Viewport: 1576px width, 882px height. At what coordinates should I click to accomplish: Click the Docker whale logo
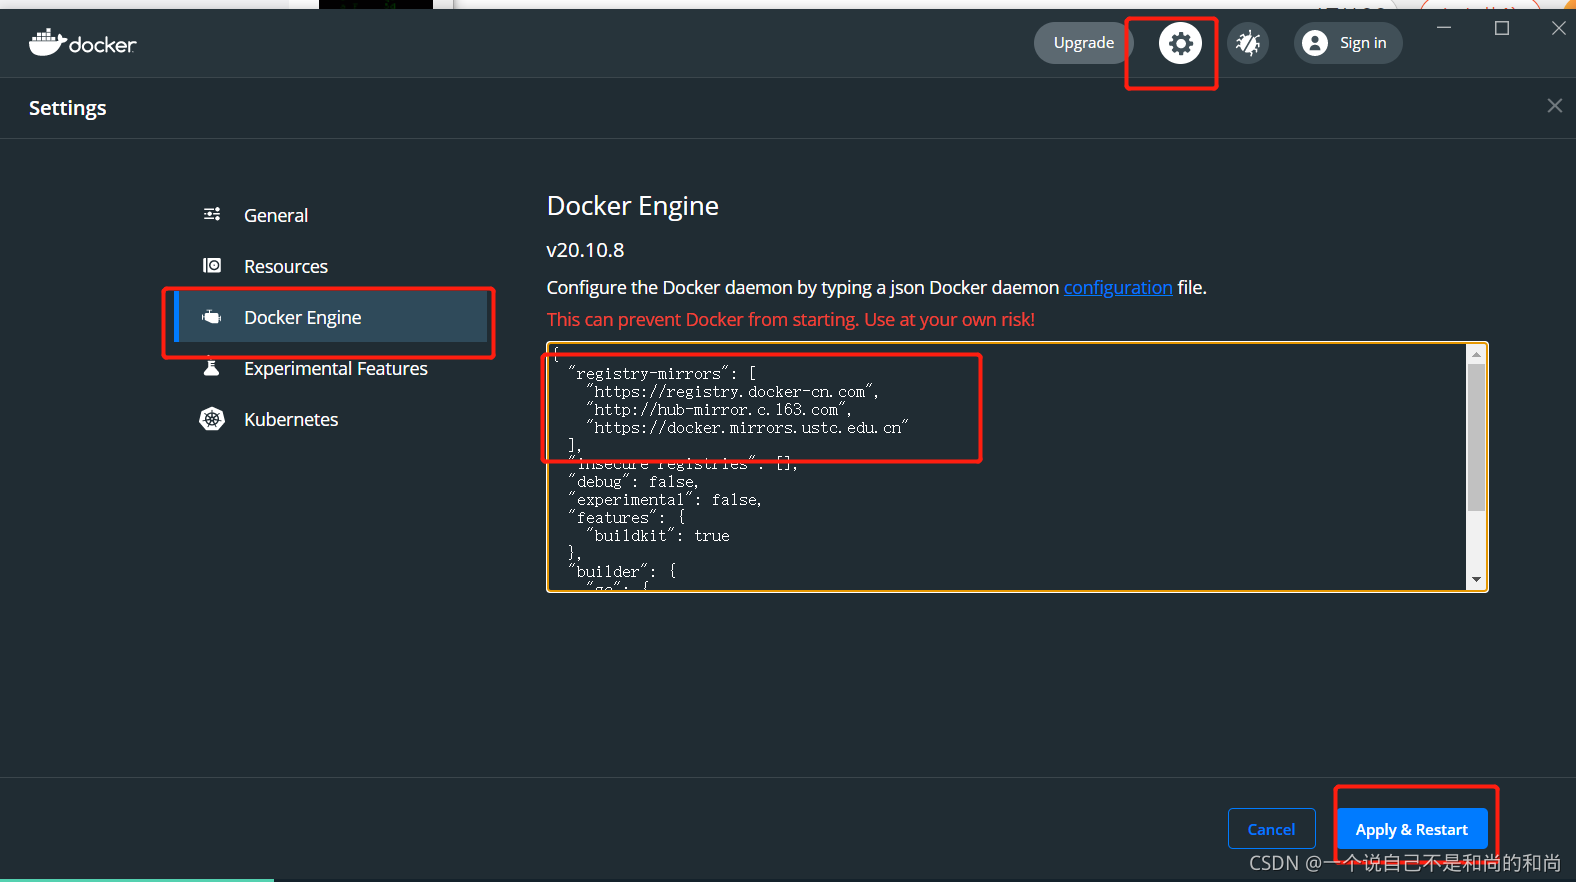pos(82,43)
